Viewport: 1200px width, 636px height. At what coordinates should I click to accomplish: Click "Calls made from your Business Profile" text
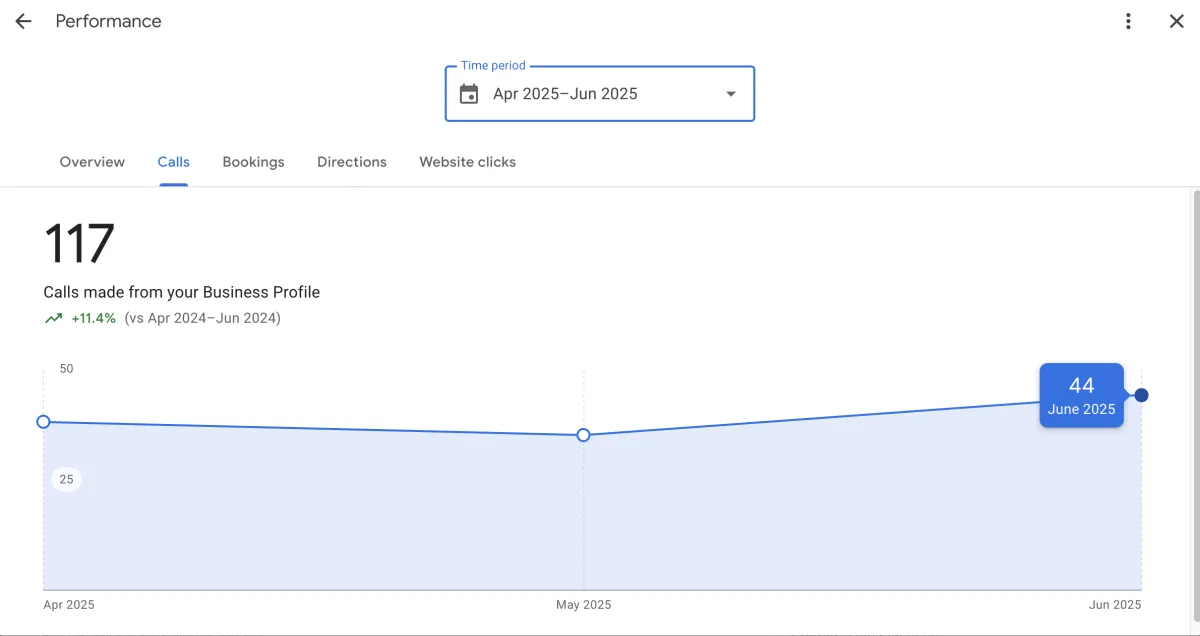182,292
